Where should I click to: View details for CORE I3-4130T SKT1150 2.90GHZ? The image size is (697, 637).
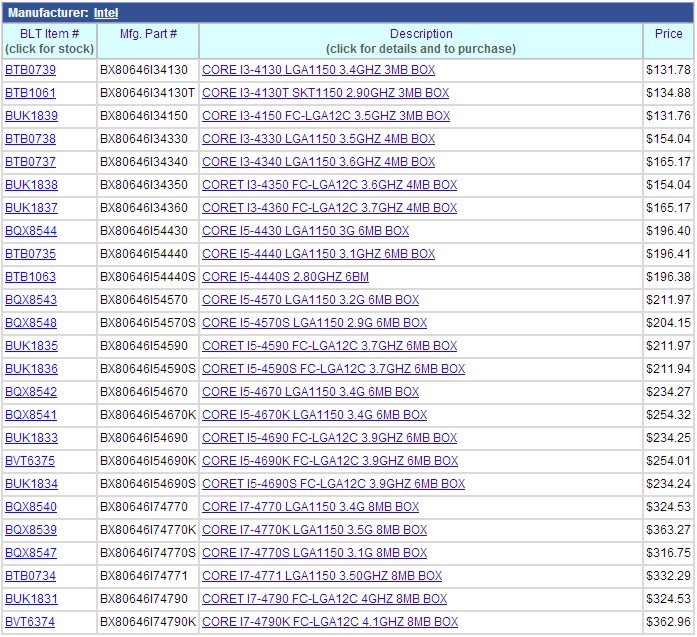pos(325,93)
